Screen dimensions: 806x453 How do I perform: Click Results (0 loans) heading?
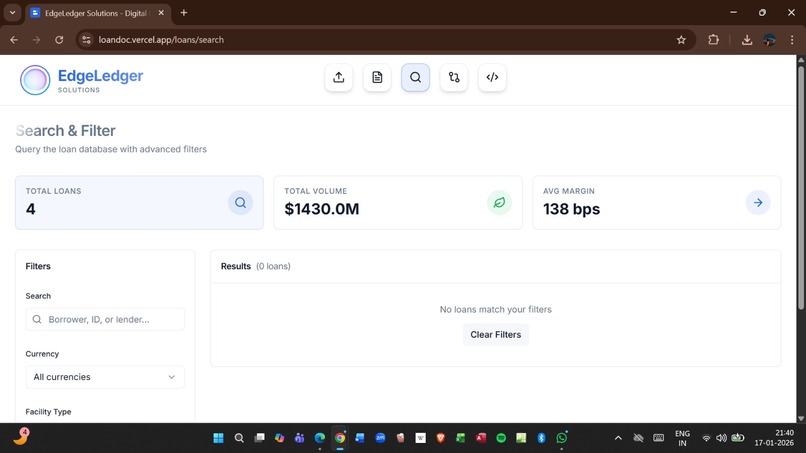255,266
